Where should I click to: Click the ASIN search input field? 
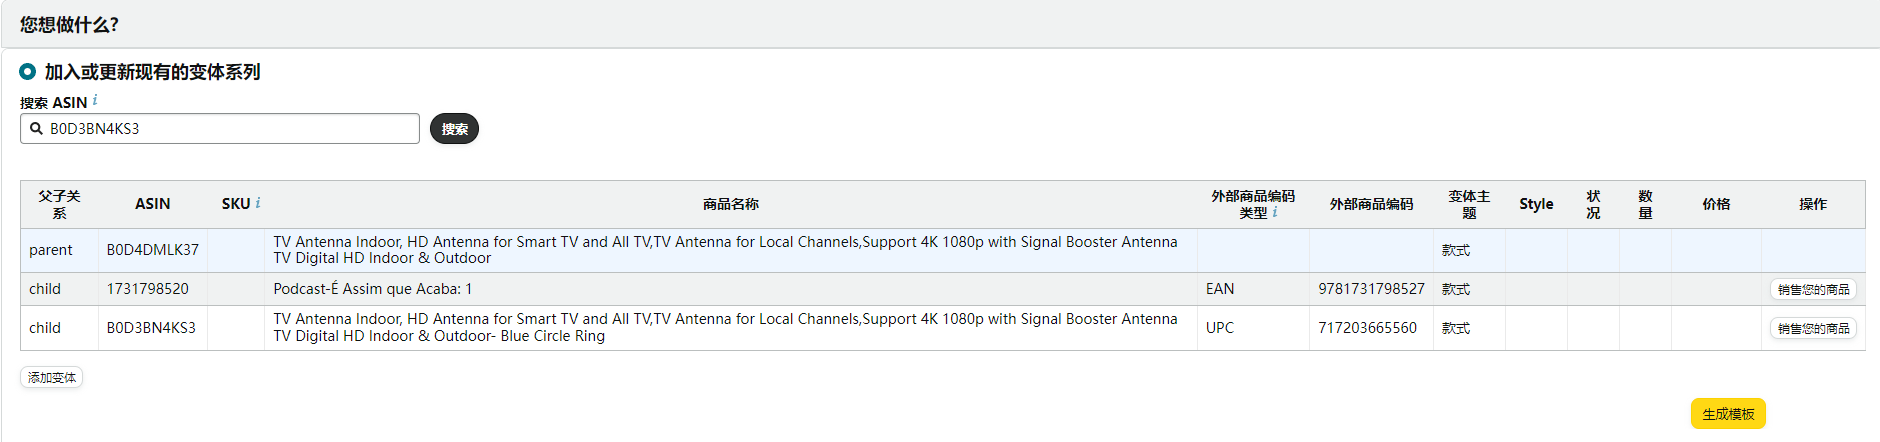[220, 128]
